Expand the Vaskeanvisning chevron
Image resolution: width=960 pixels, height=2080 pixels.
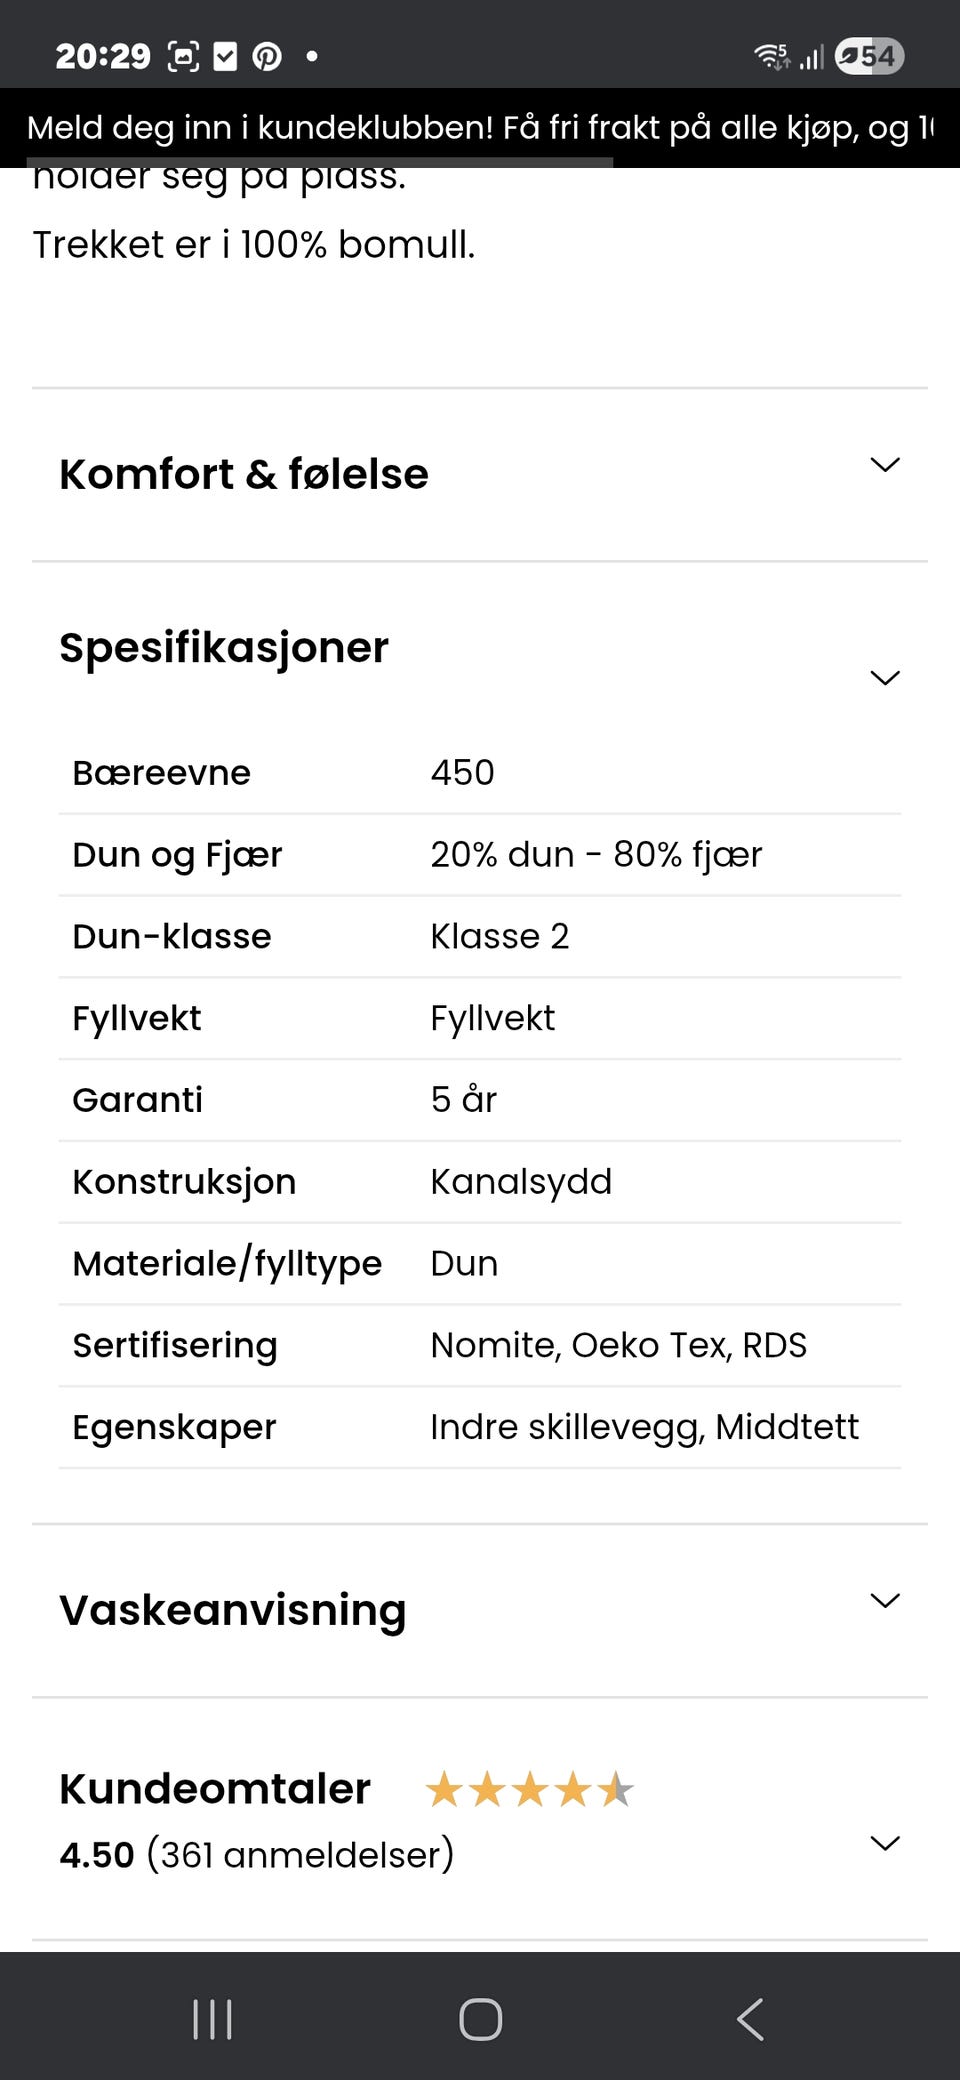tap(885, 1601)
